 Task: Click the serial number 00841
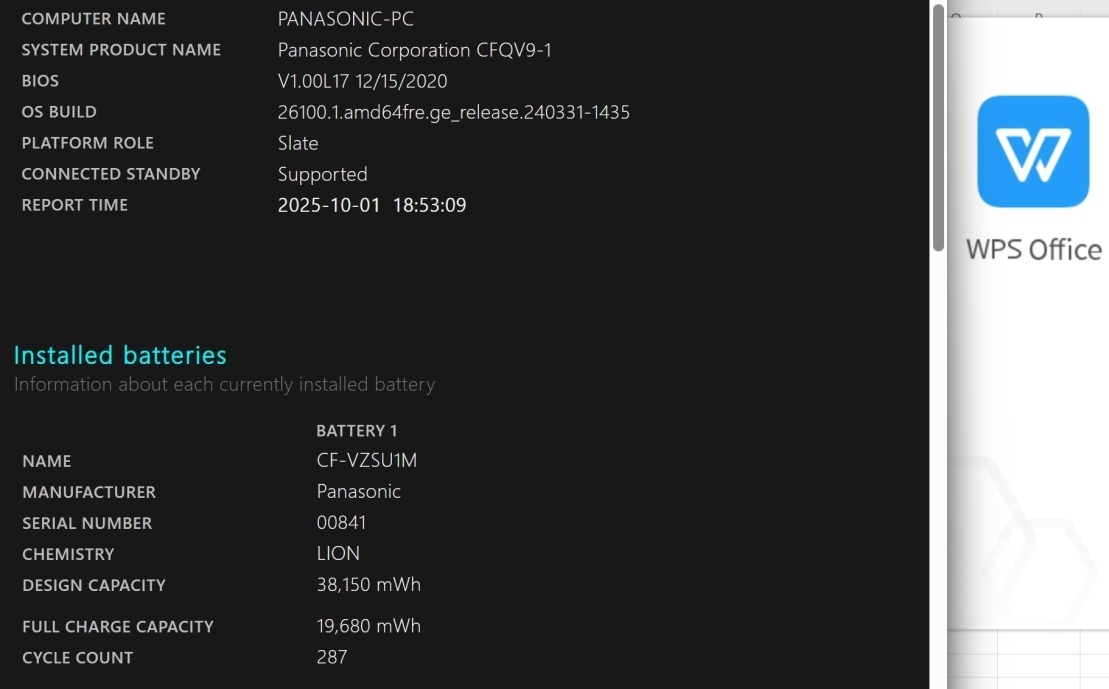(341, 523)
